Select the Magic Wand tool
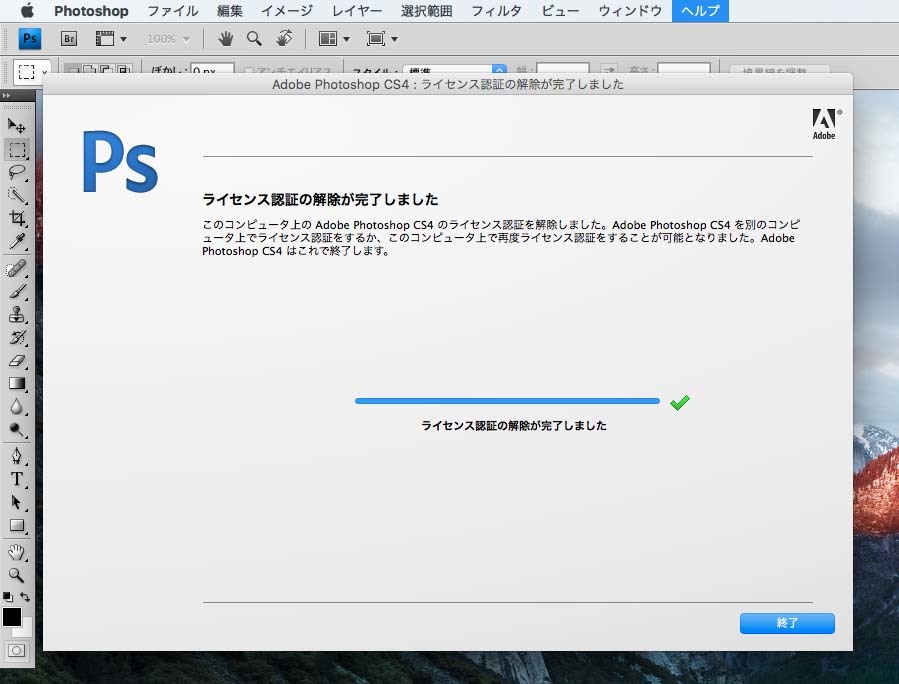This screenshot has width=899, height=684. point(16,195)
